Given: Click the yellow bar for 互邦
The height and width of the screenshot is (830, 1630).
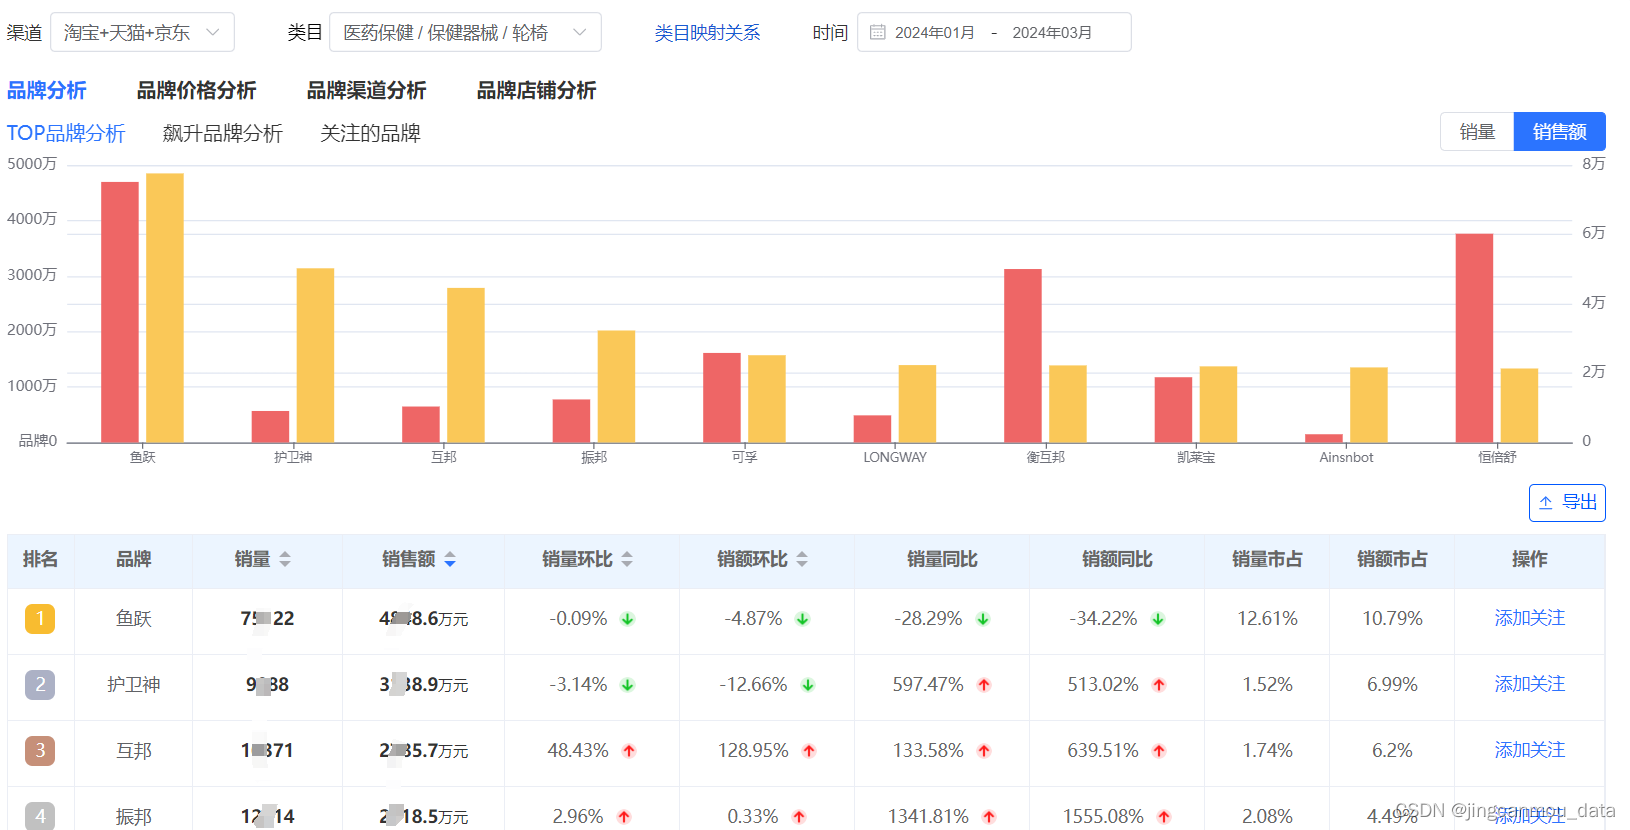Looking at the screenshot, I should point(466,365).
